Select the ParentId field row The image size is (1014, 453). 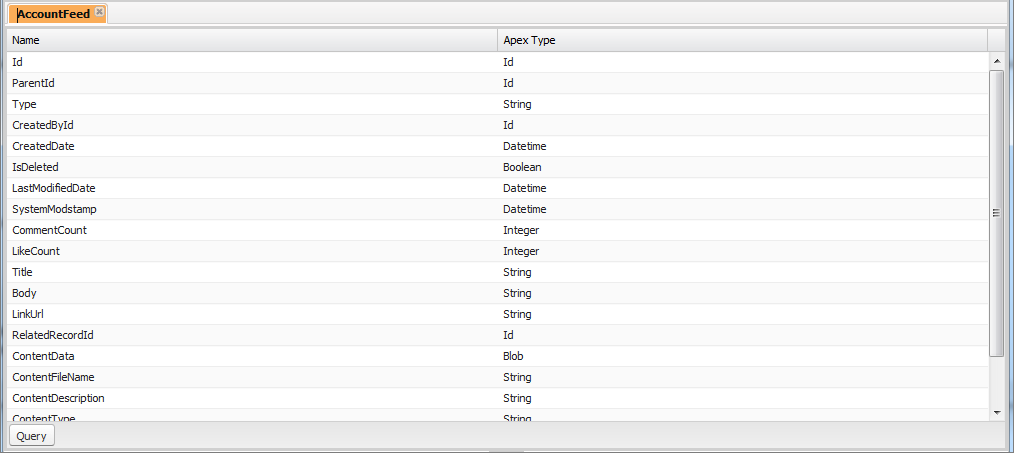pos(497,83)
